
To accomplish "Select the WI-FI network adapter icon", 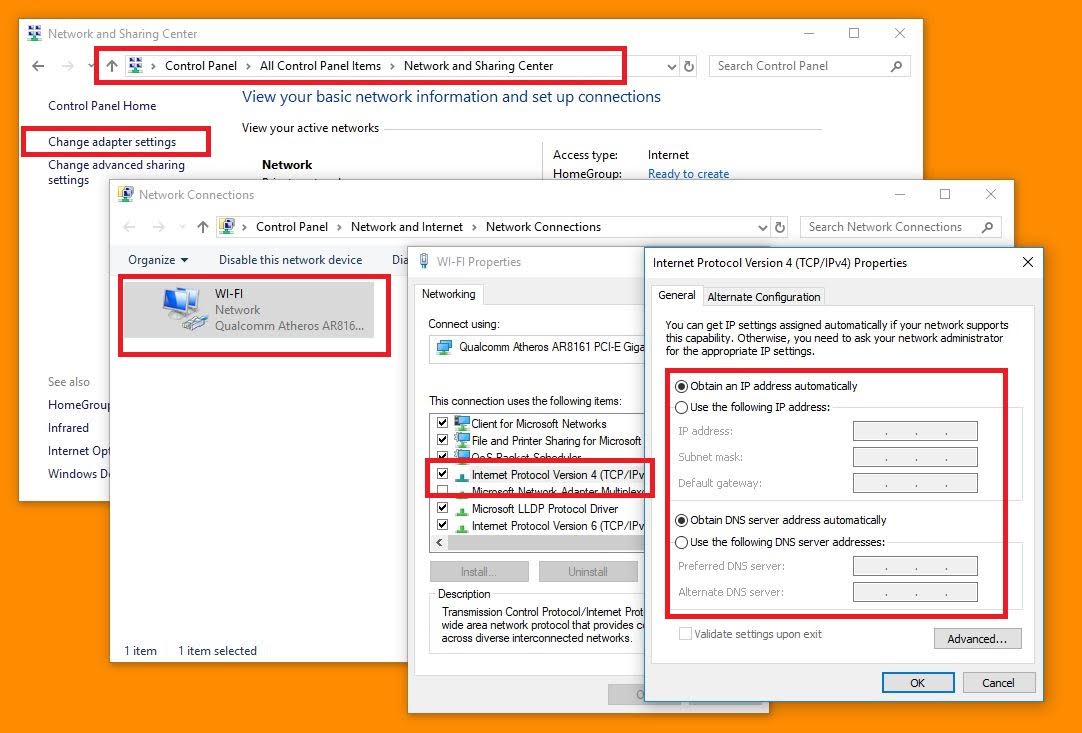I will point(184,309).
